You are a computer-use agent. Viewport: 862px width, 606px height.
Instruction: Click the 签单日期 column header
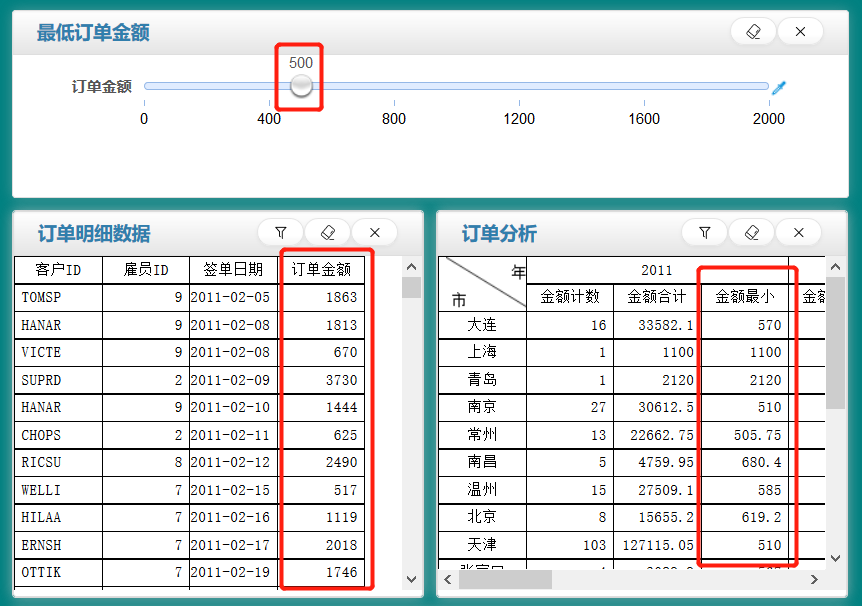[233, 270]
